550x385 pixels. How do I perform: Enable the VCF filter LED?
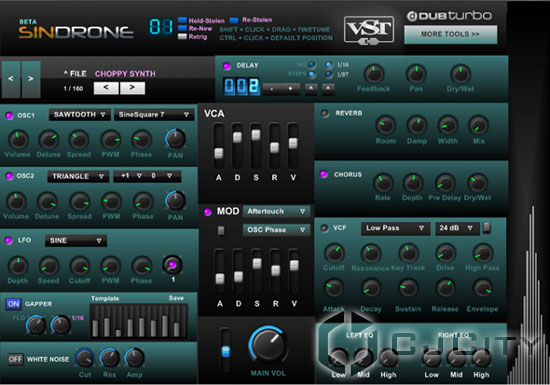[324, 228]
